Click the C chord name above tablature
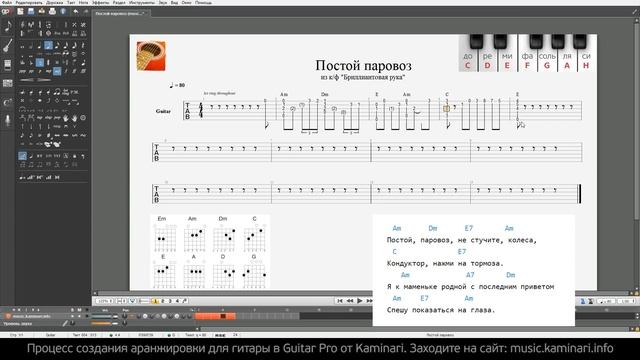The image size is (640, 360). coord(447,94)
